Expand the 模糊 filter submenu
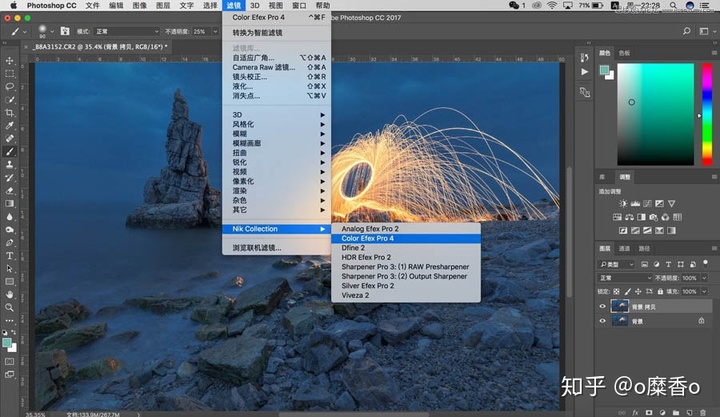This screenshot has height=417, width=720. coord(276,134)
